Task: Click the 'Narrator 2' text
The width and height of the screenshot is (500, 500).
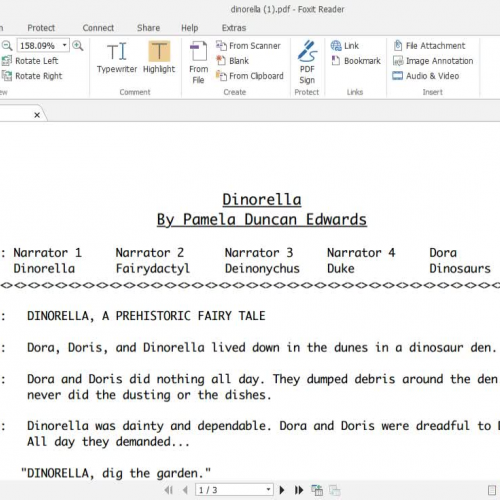Action: 150,253
